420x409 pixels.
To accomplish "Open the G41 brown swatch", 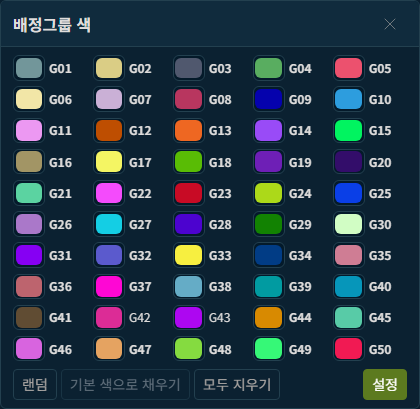I will 29,318.
